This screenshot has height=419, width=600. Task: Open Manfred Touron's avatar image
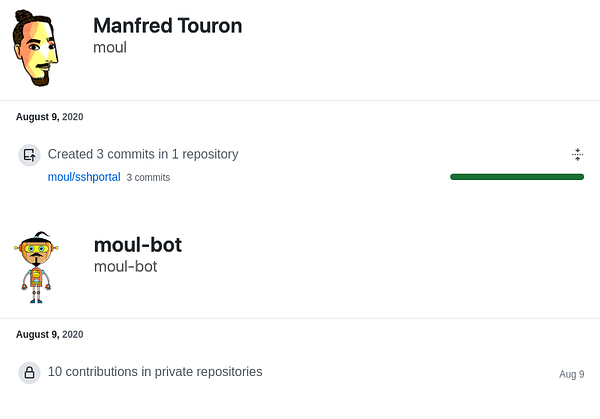click(36, 48)
